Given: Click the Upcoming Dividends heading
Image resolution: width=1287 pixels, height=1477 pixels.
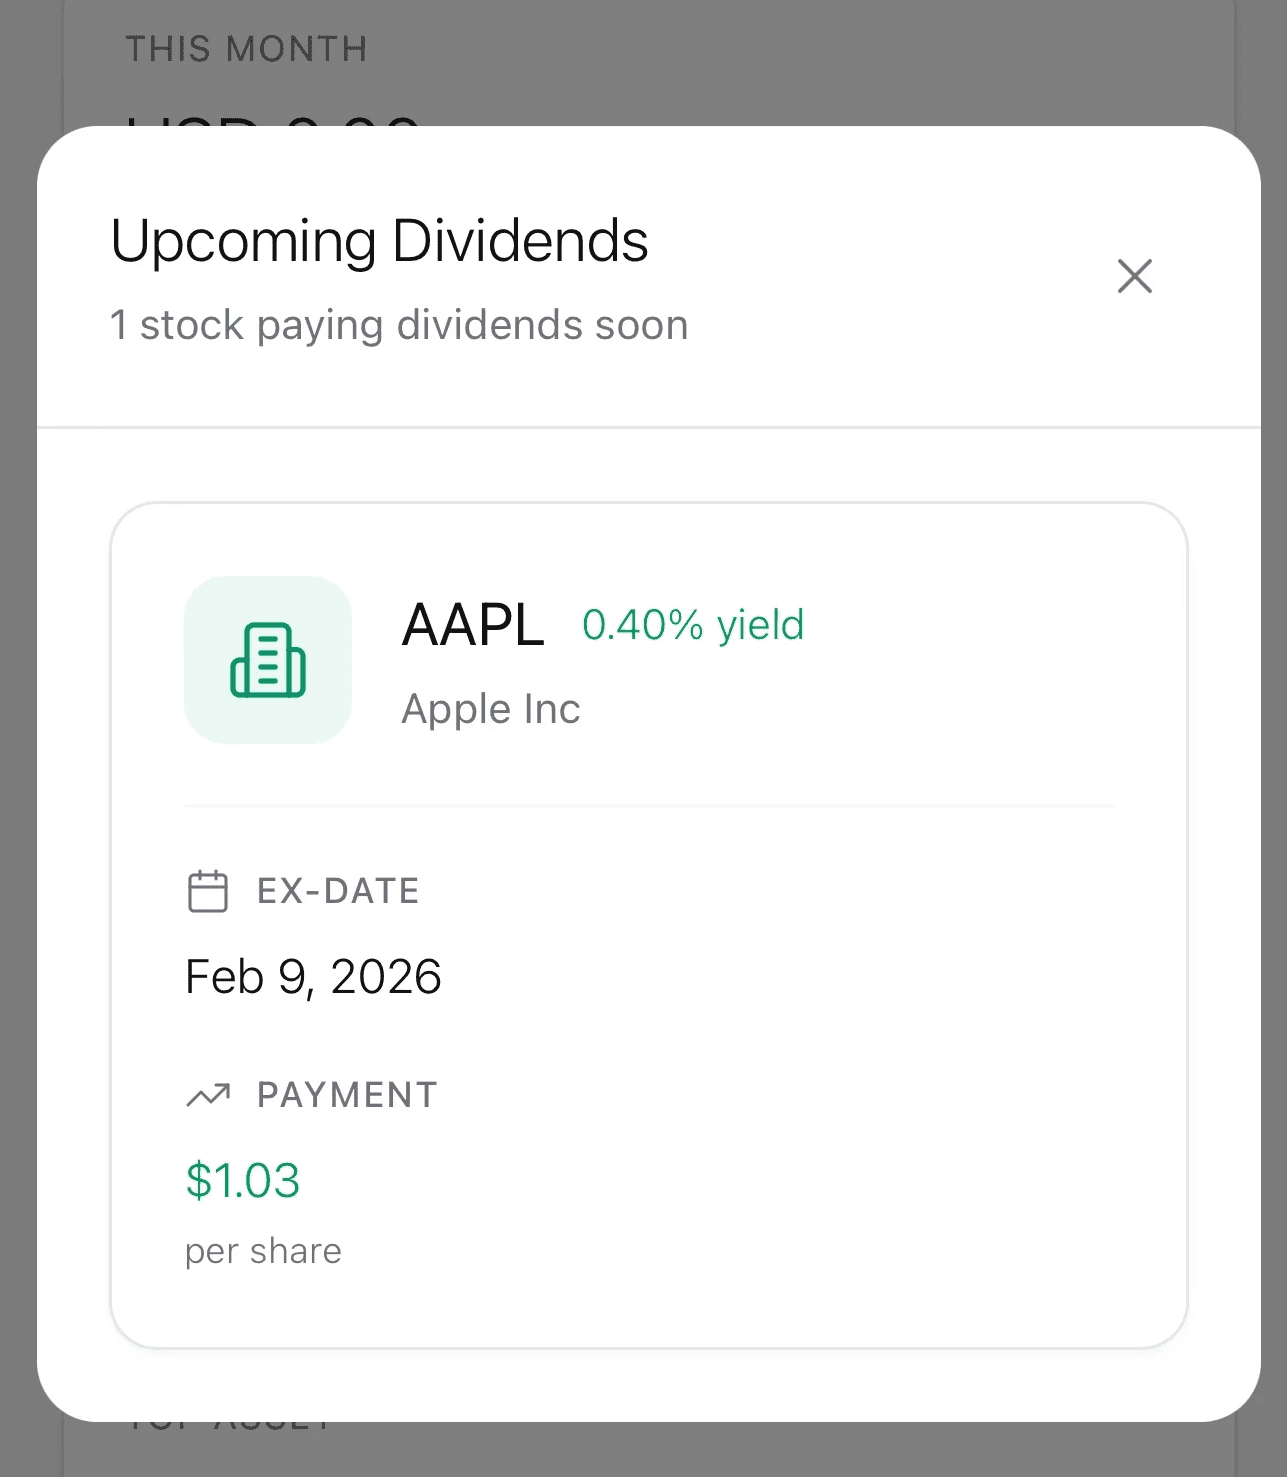Looking at the screenshot, I should (380, 241).
